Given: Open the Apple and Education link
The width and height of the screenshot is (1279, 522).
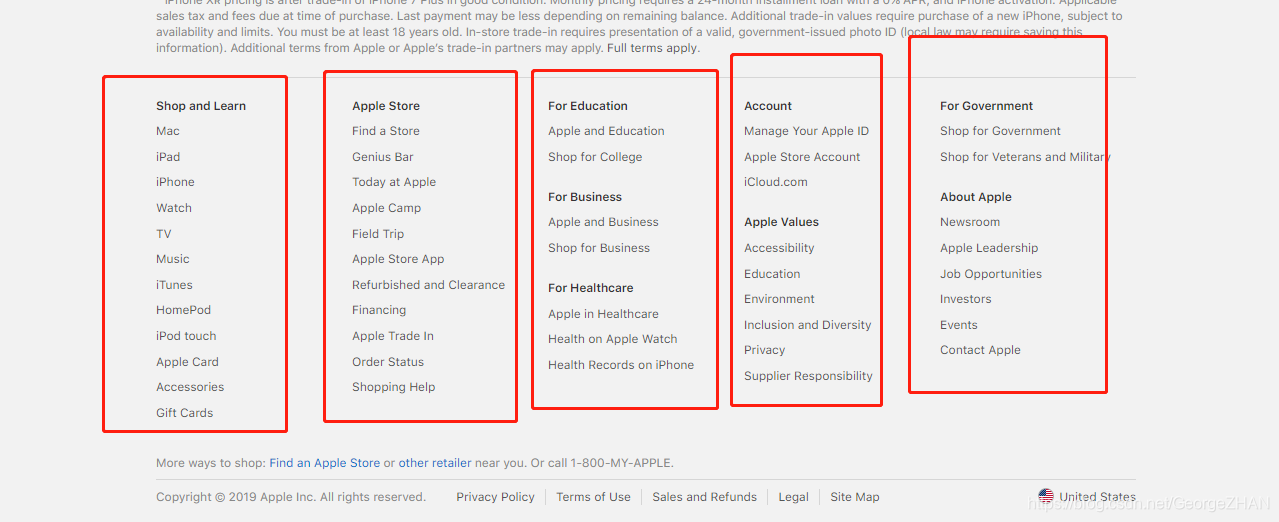Looking at the screenshot, I should pos(606,131).
